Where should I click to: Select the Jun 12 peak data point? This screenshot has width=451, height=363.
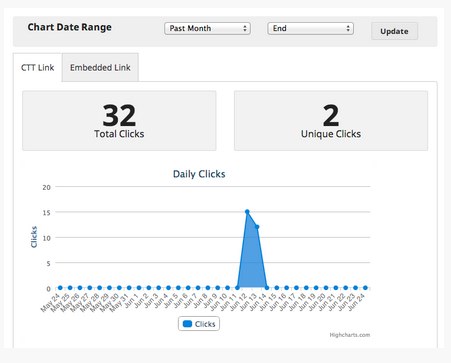(247, 212)
